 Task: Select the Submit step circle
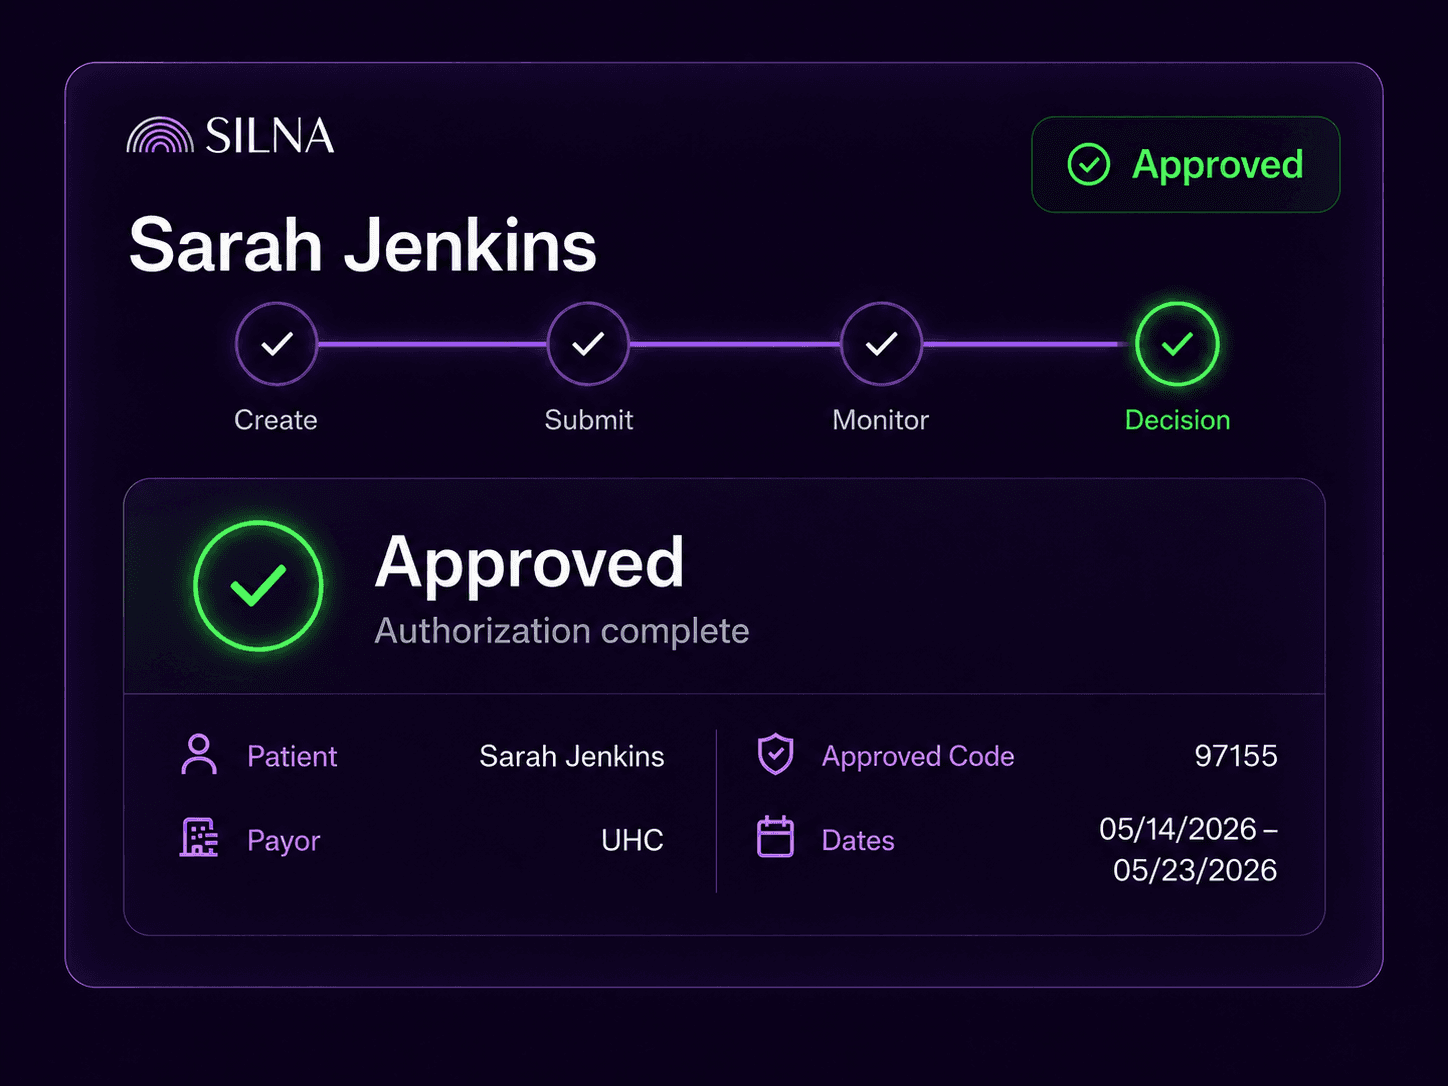(x=588, y=344)
